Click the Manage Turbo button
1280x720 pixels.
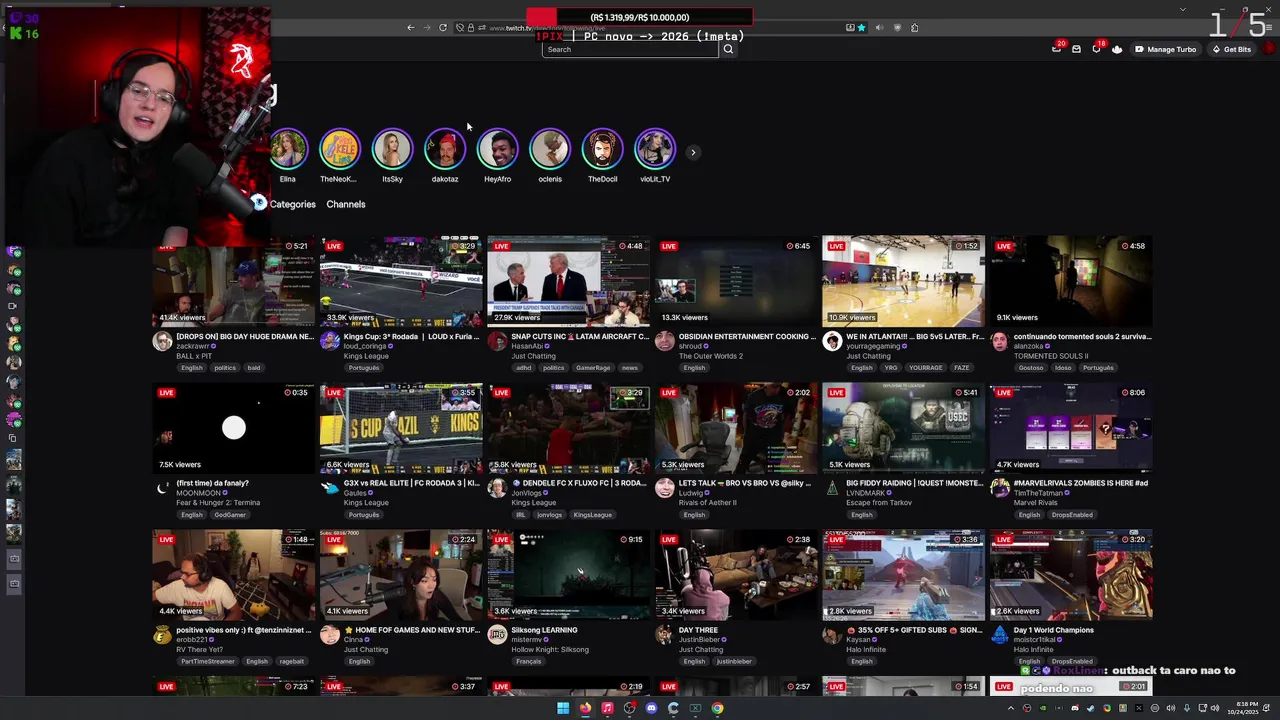1165,49
